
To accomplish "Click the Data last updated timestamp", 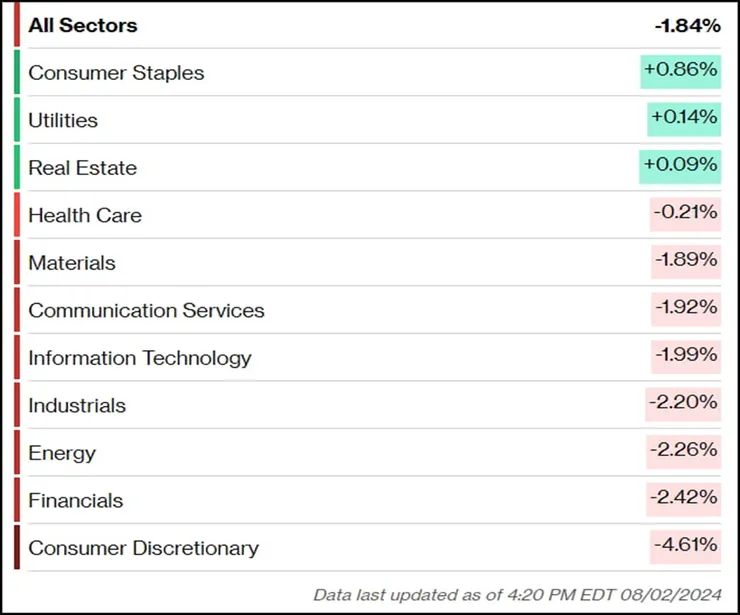I will 517,594.
